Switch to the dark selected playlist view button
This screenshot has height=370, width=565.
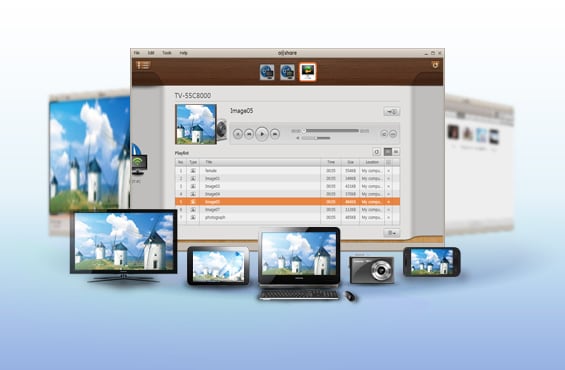point(388,152)
